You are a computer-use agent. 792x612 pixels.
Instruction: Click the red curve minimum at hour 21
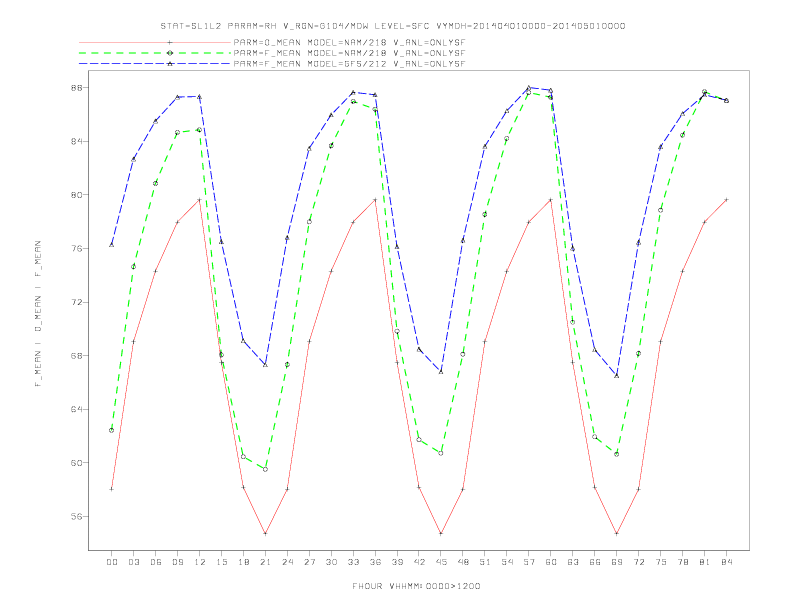[265, 533]
